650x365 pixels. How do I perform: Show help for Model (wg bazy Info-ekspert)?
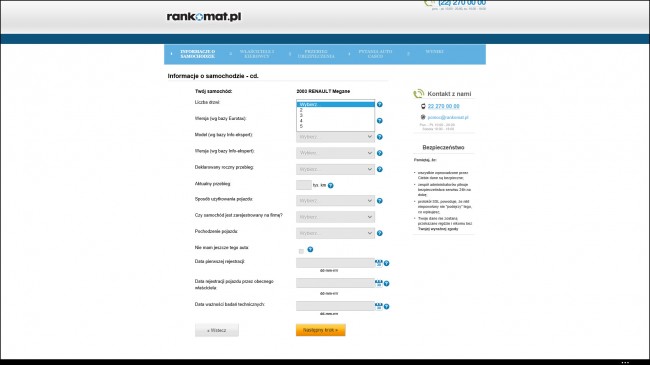click(379, 137)
